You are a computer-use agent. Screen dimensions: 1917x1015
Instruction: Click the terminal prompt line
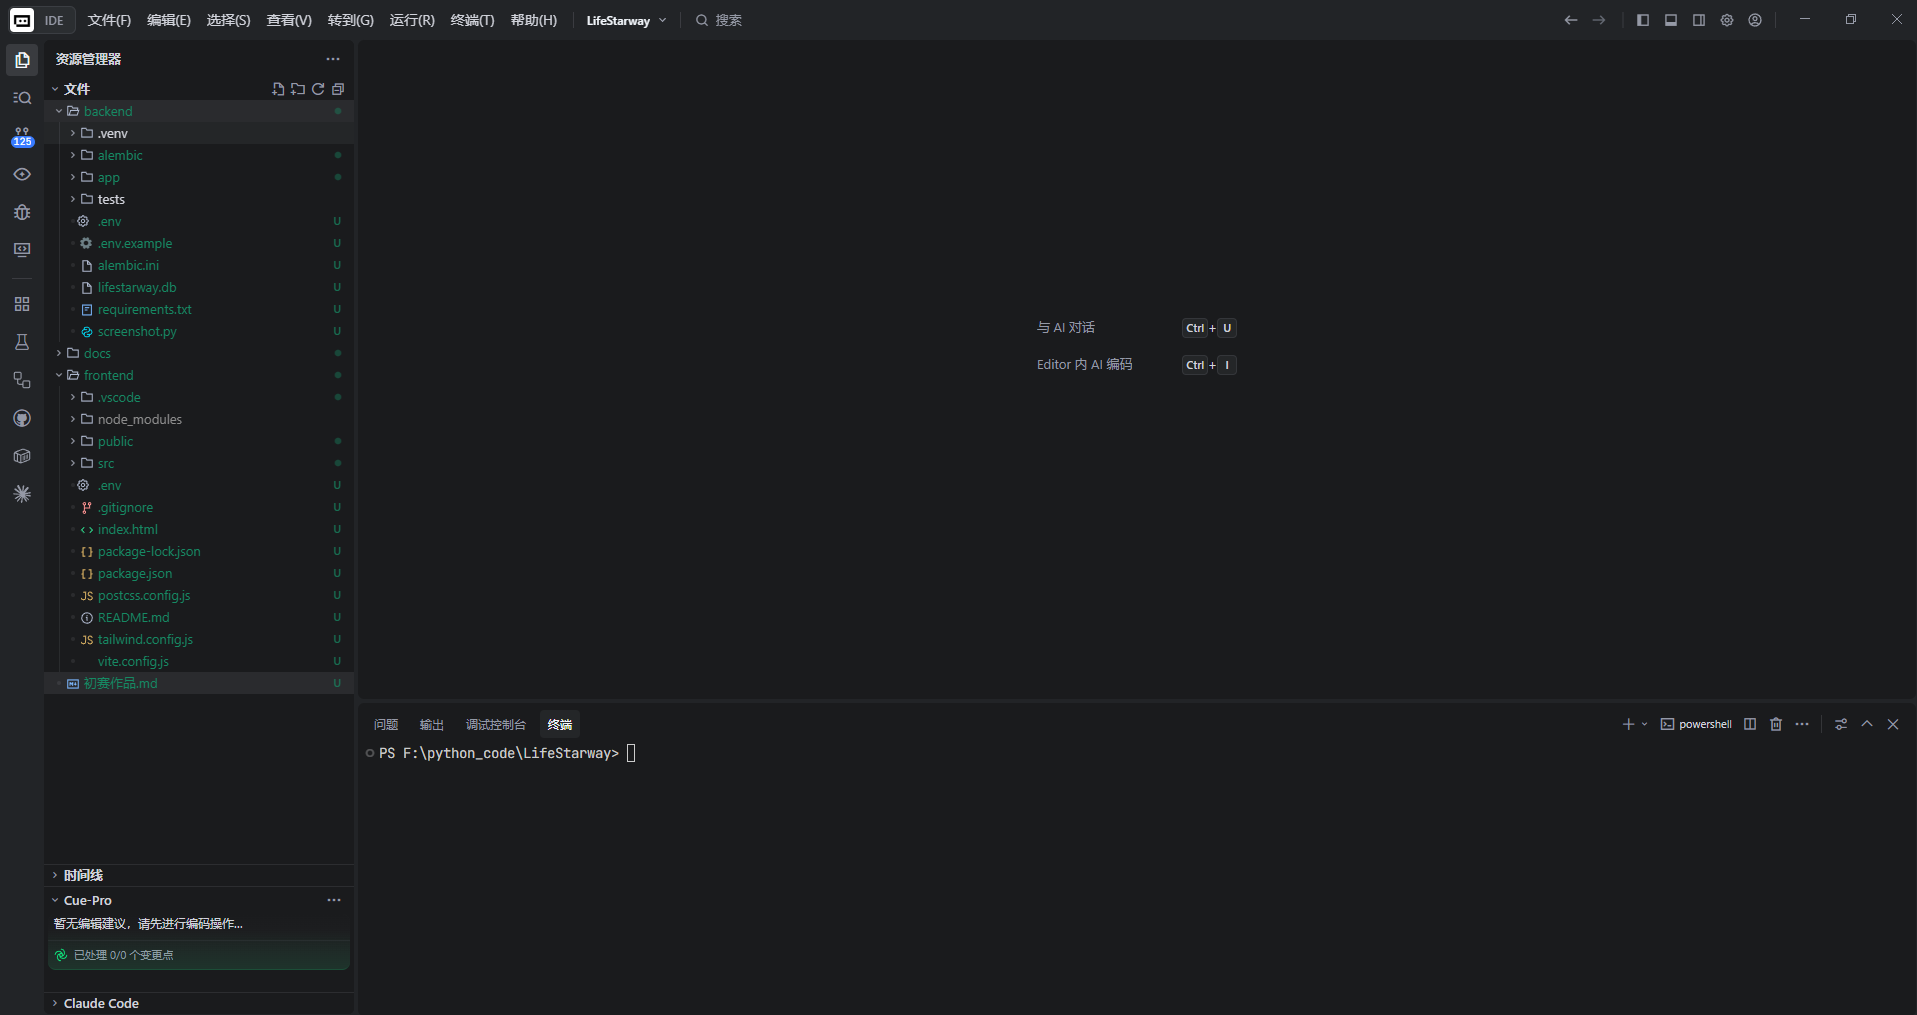coord(499,753)
